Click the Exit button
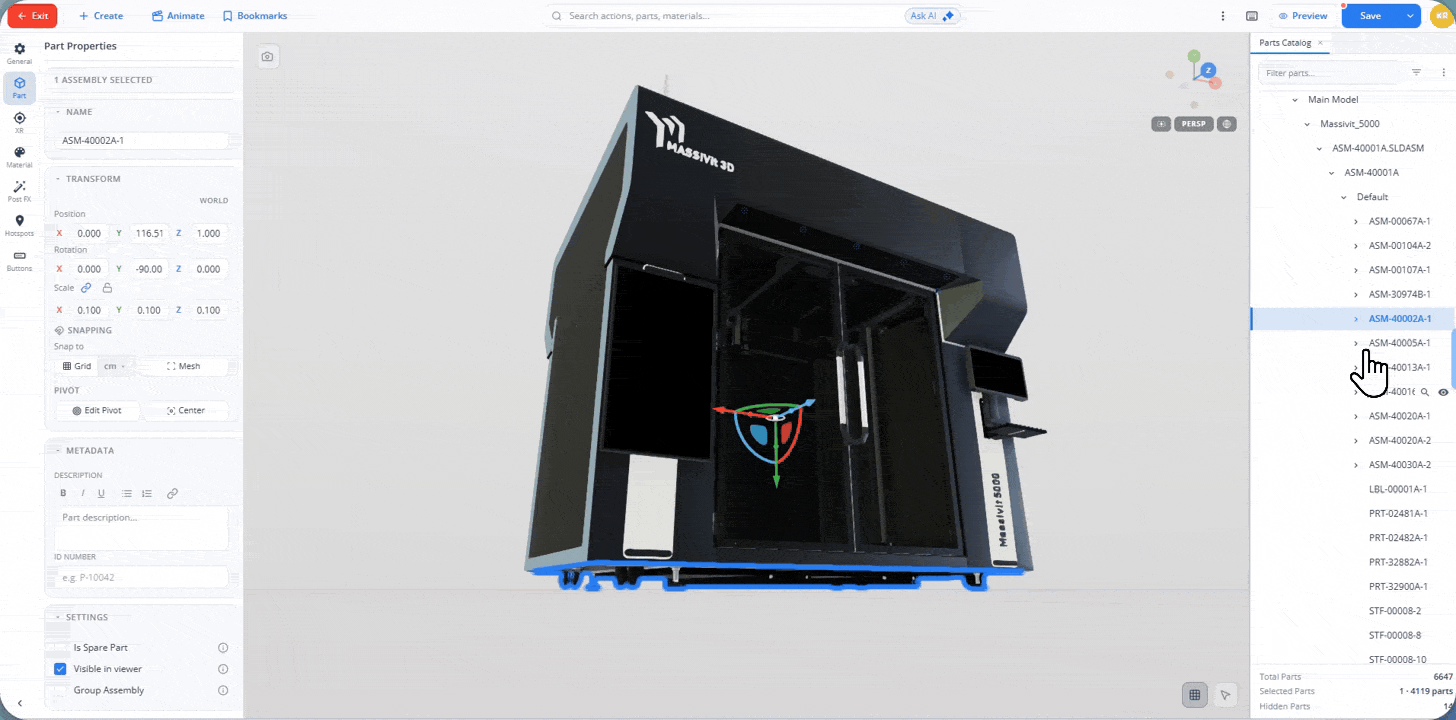 pyautogui.click(x=32, y=16)
